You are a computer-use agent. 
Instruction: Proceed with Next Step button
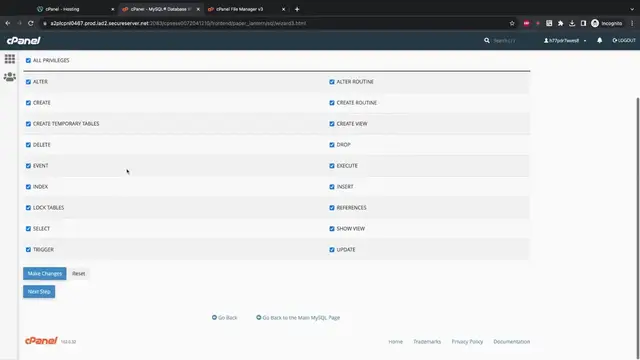point(39,291)
